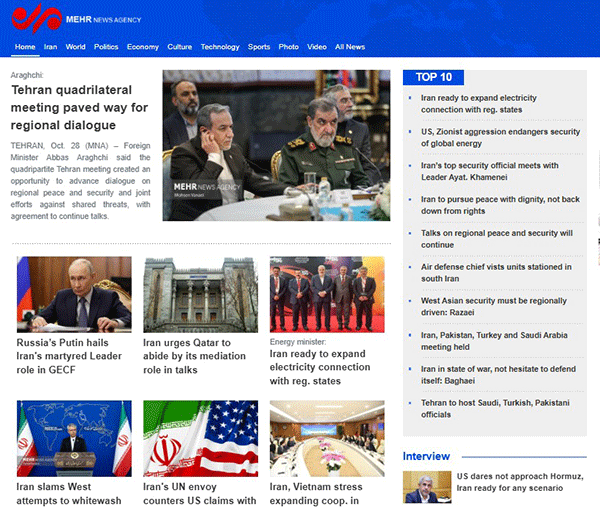Click the spokesman podium thumbnail

pyautogui.click(x=74, y=439)
